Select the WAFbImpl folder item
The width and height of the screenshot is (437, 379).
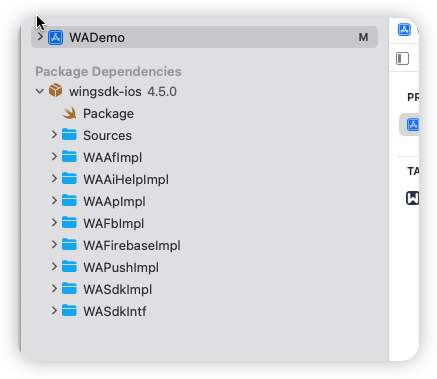coord(113,224)
